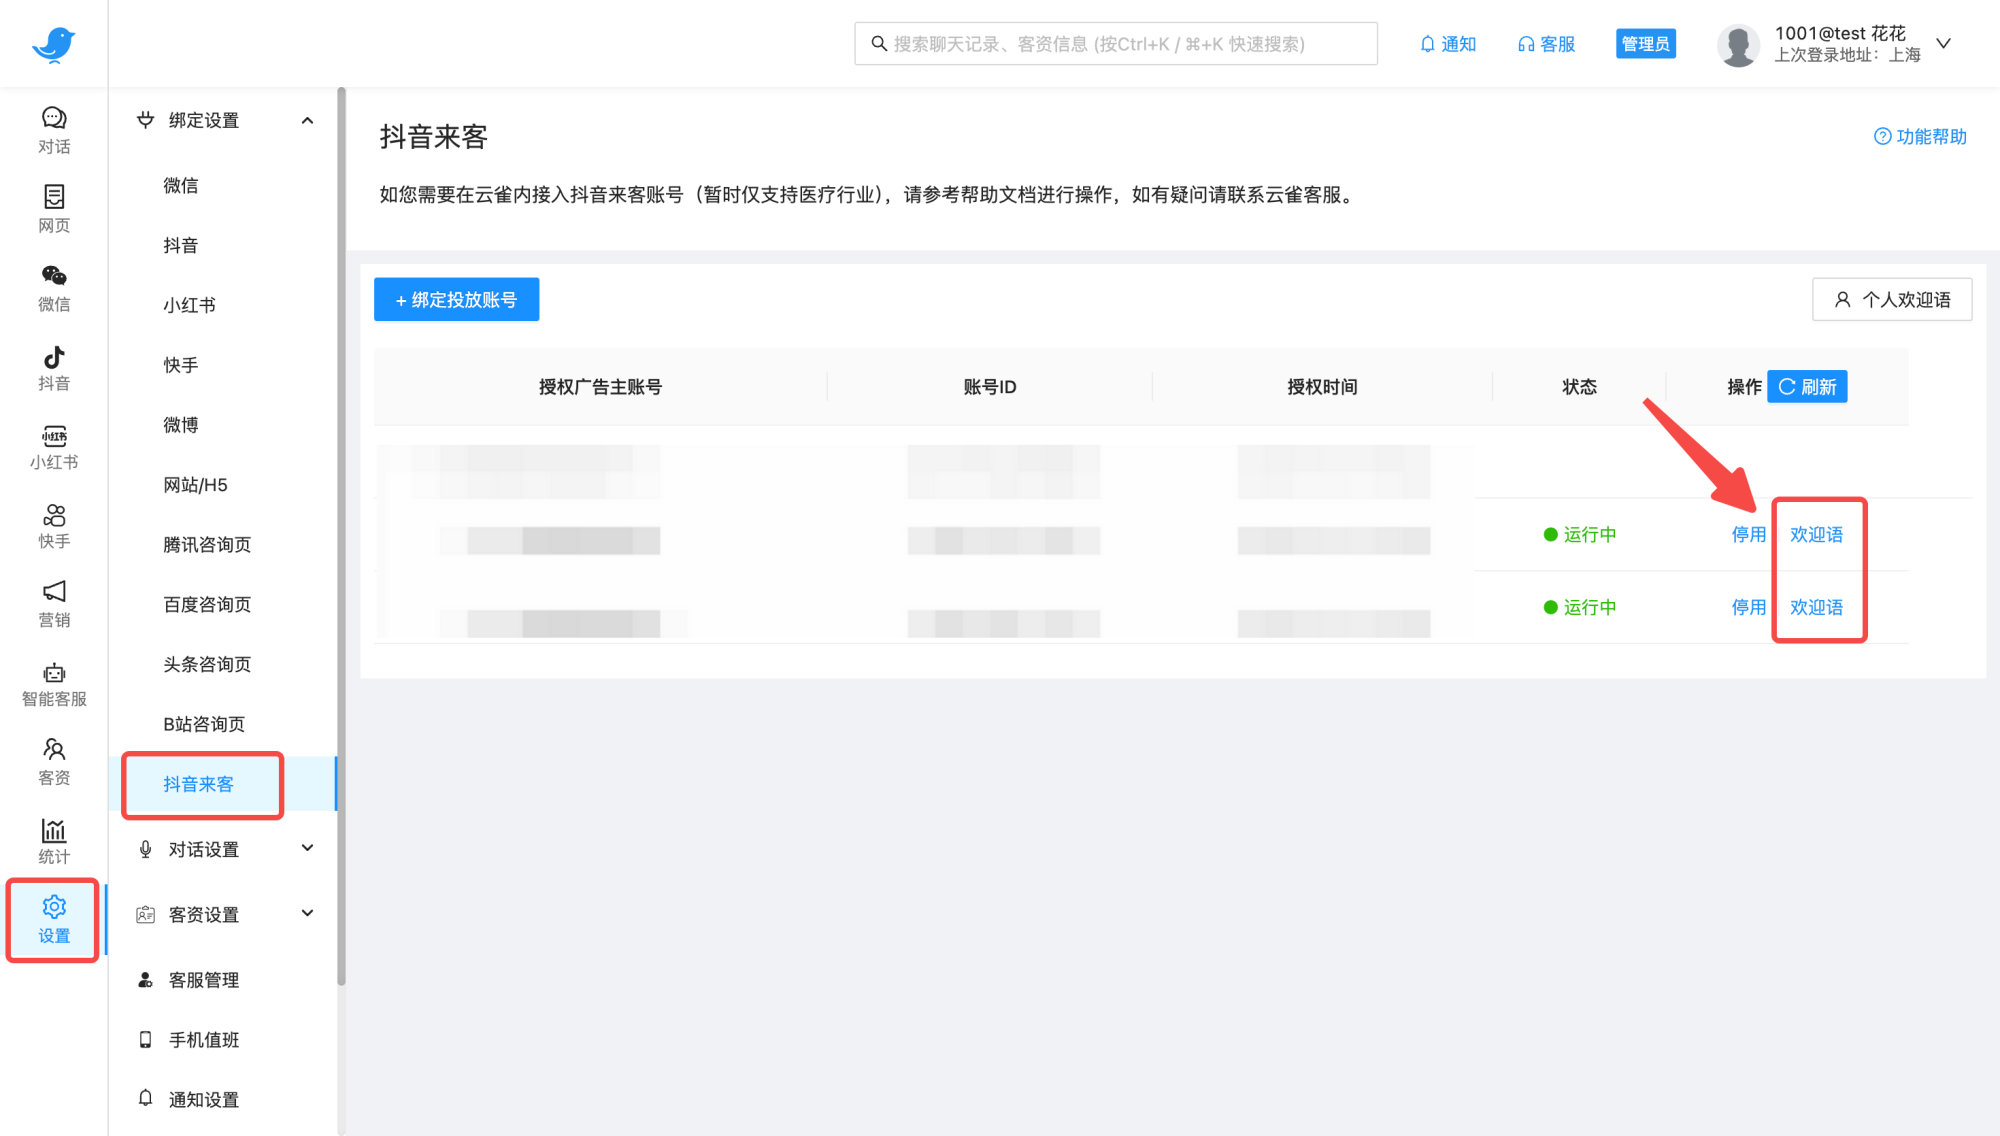2000x1136 pixels.
Task: Click the 功能帮助 question mark icon
Action: tap(1882, 137)
